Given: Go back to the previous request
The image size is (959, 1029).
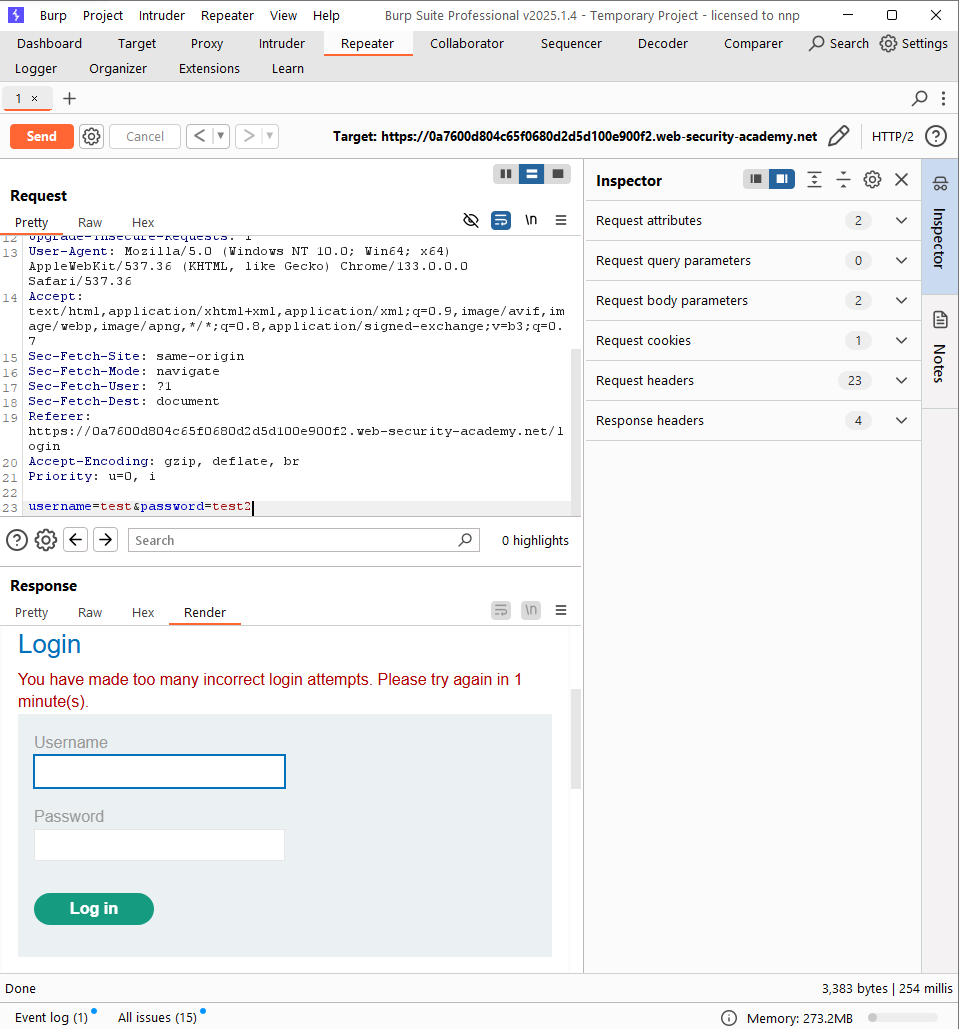Looking at the screenshot, I should point(200,136).
